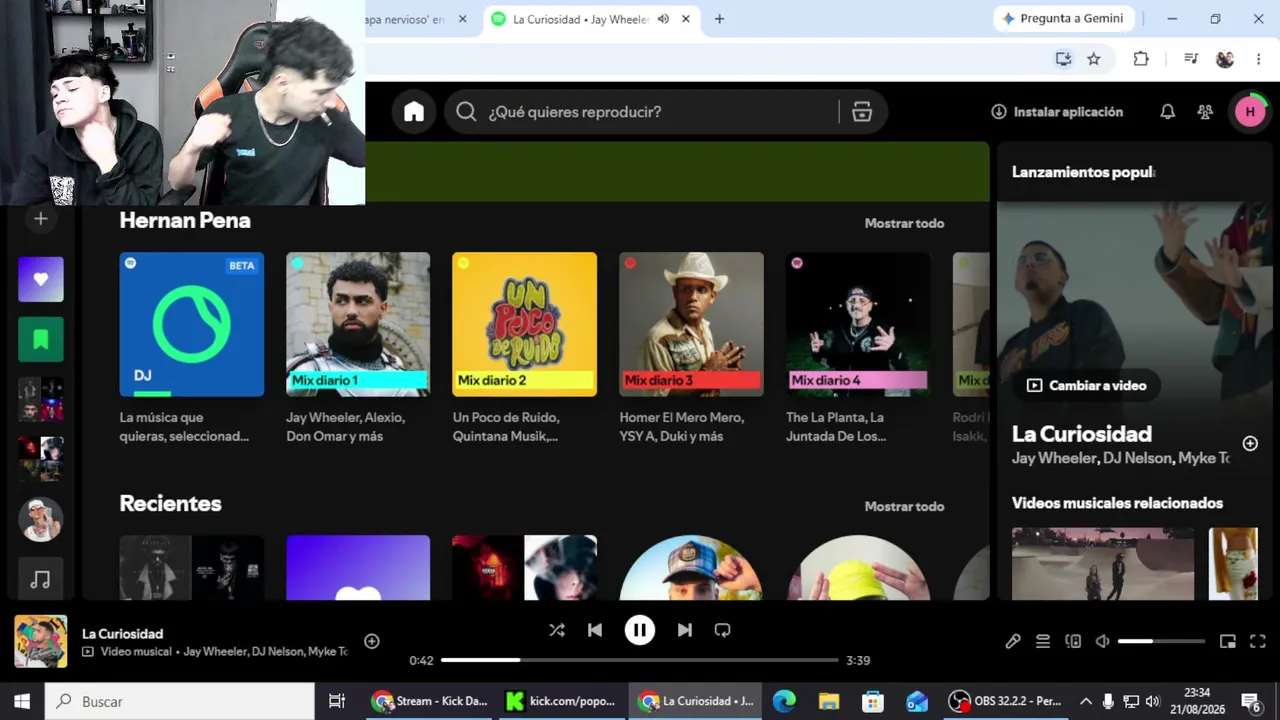
Task: Click Instalar aplicación
Action: click(1057, 112)
